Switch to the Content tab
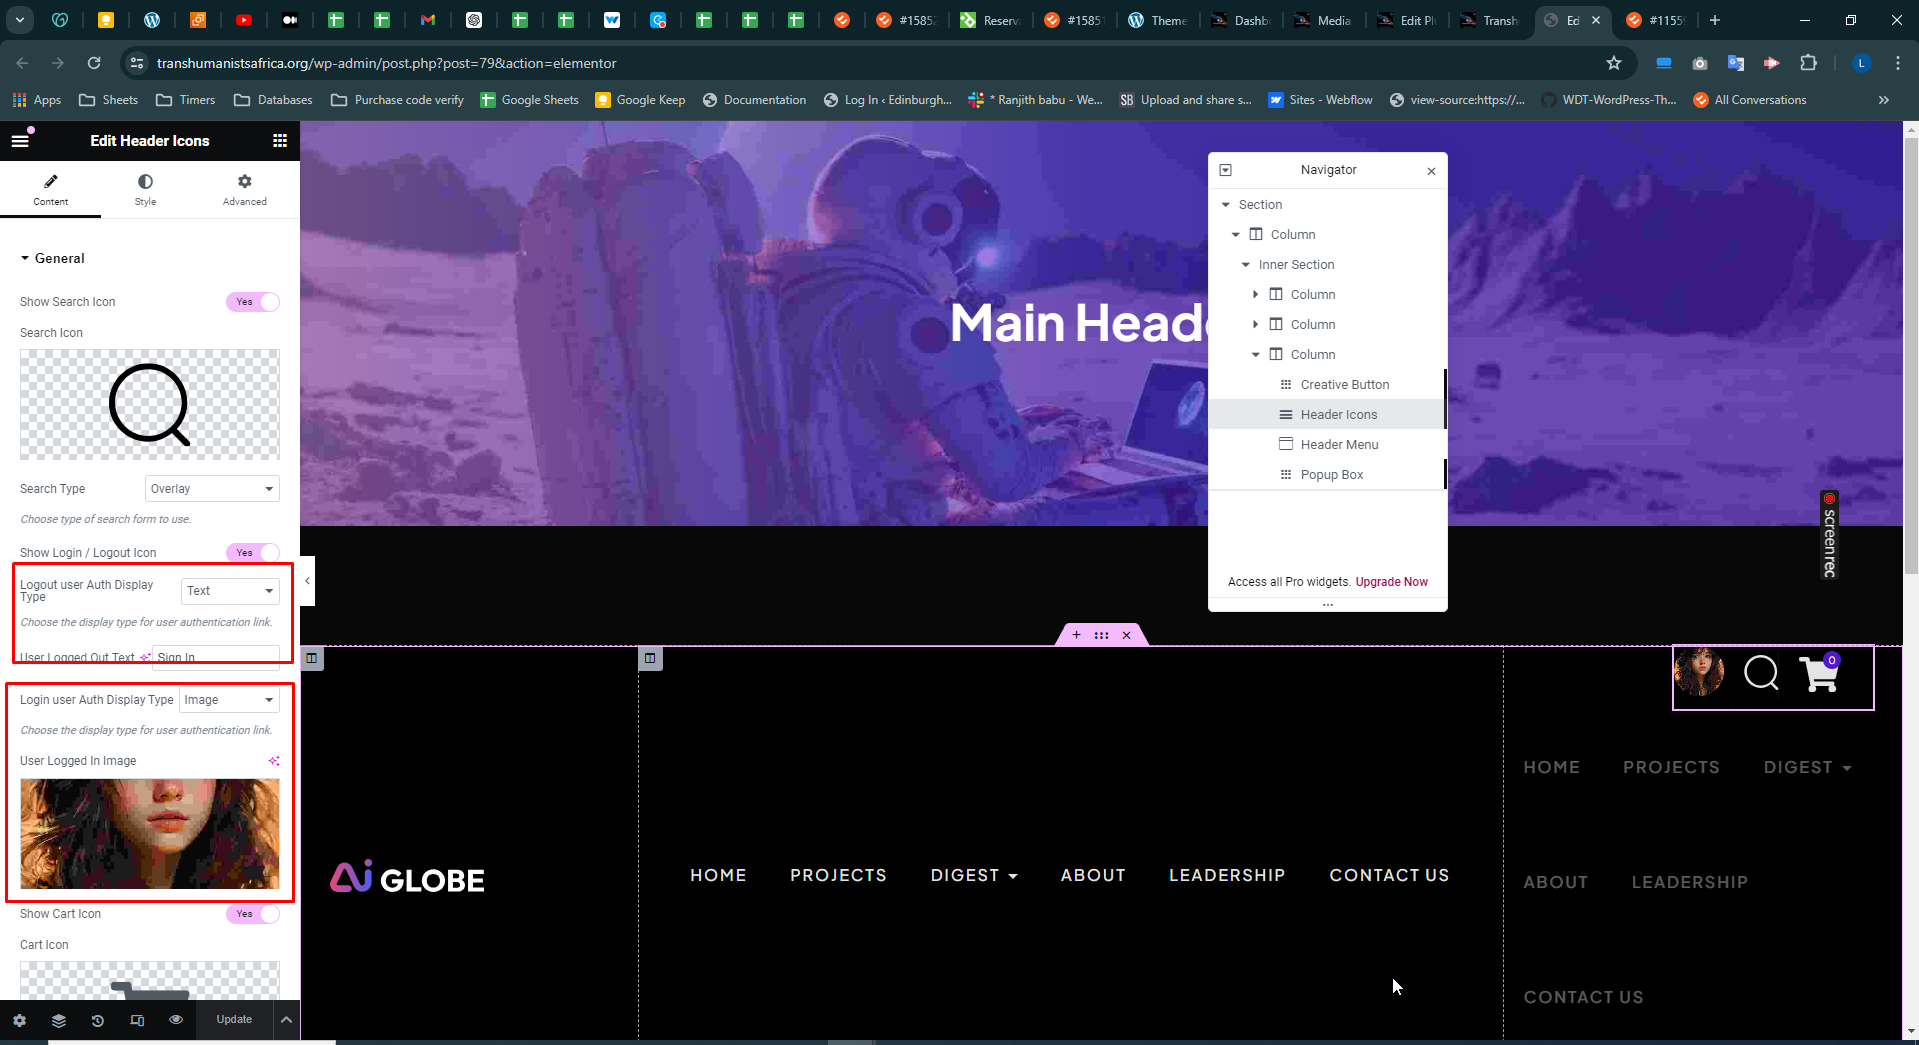1919x1045 pixels. [51, 189]
